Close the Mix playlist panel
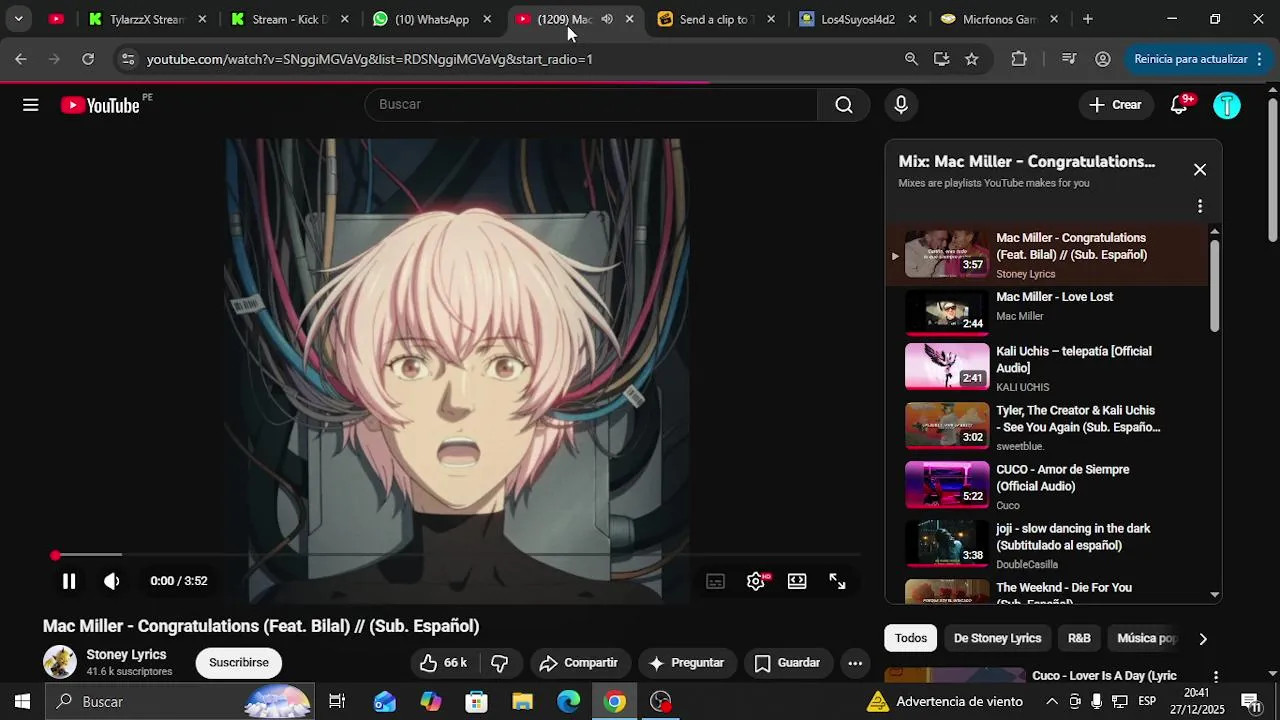Screen dimensions: 1280x720 pyautogui.click(x=1200, y=170)
